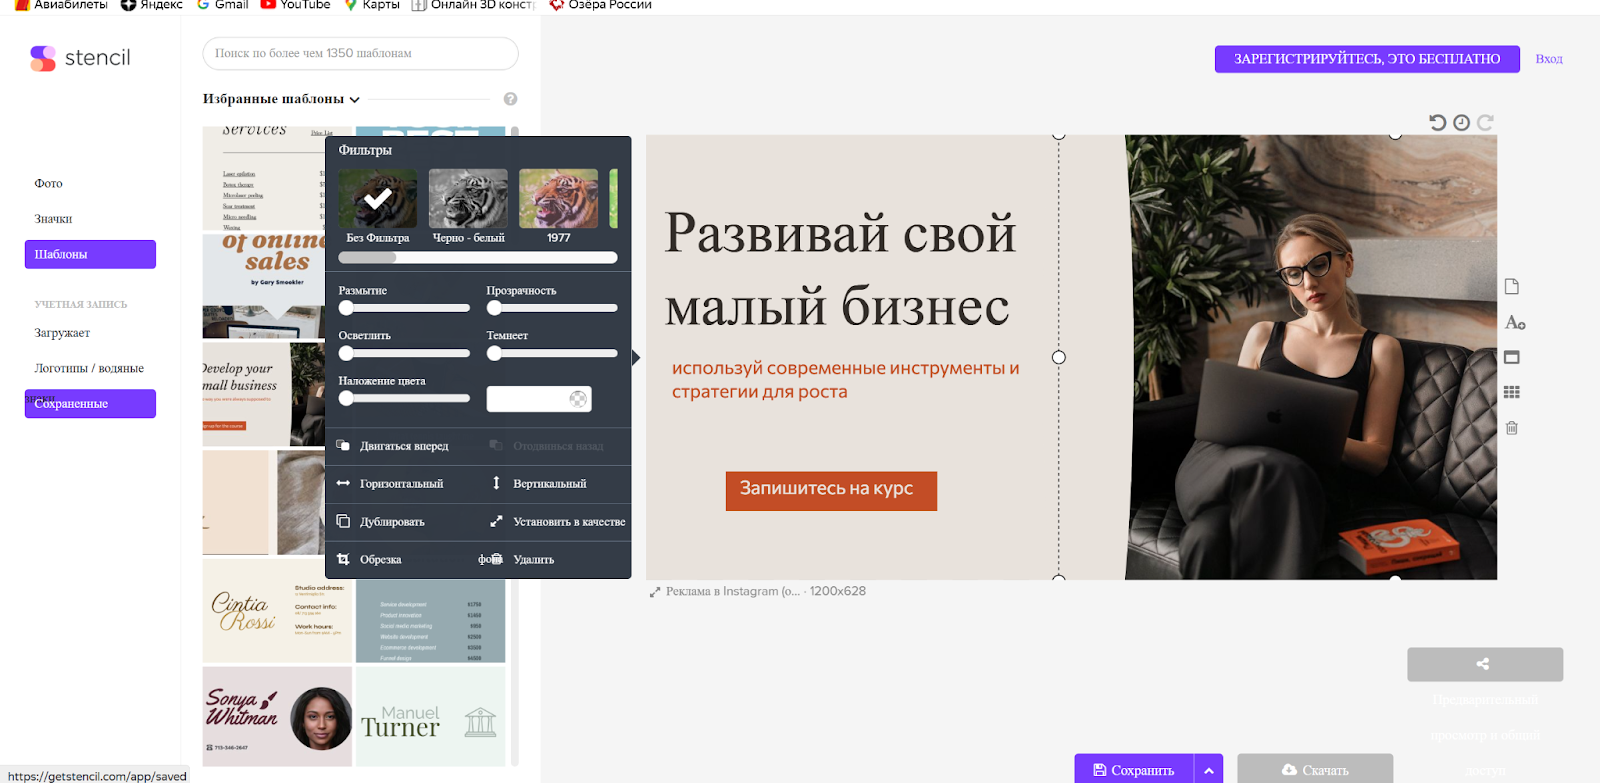
Task: Click the ЗАРЕГИСТРИРУЙТЕСЬ, ЭТО БЕСПЛАТНО button
Action: tap(1366, 59)
